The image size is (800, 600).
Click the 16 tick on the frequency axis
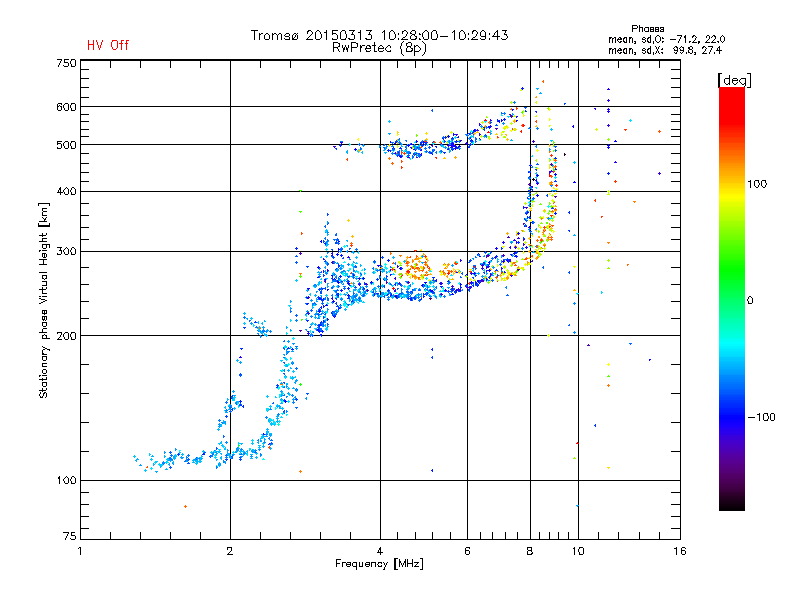click(x=680, y=551)
